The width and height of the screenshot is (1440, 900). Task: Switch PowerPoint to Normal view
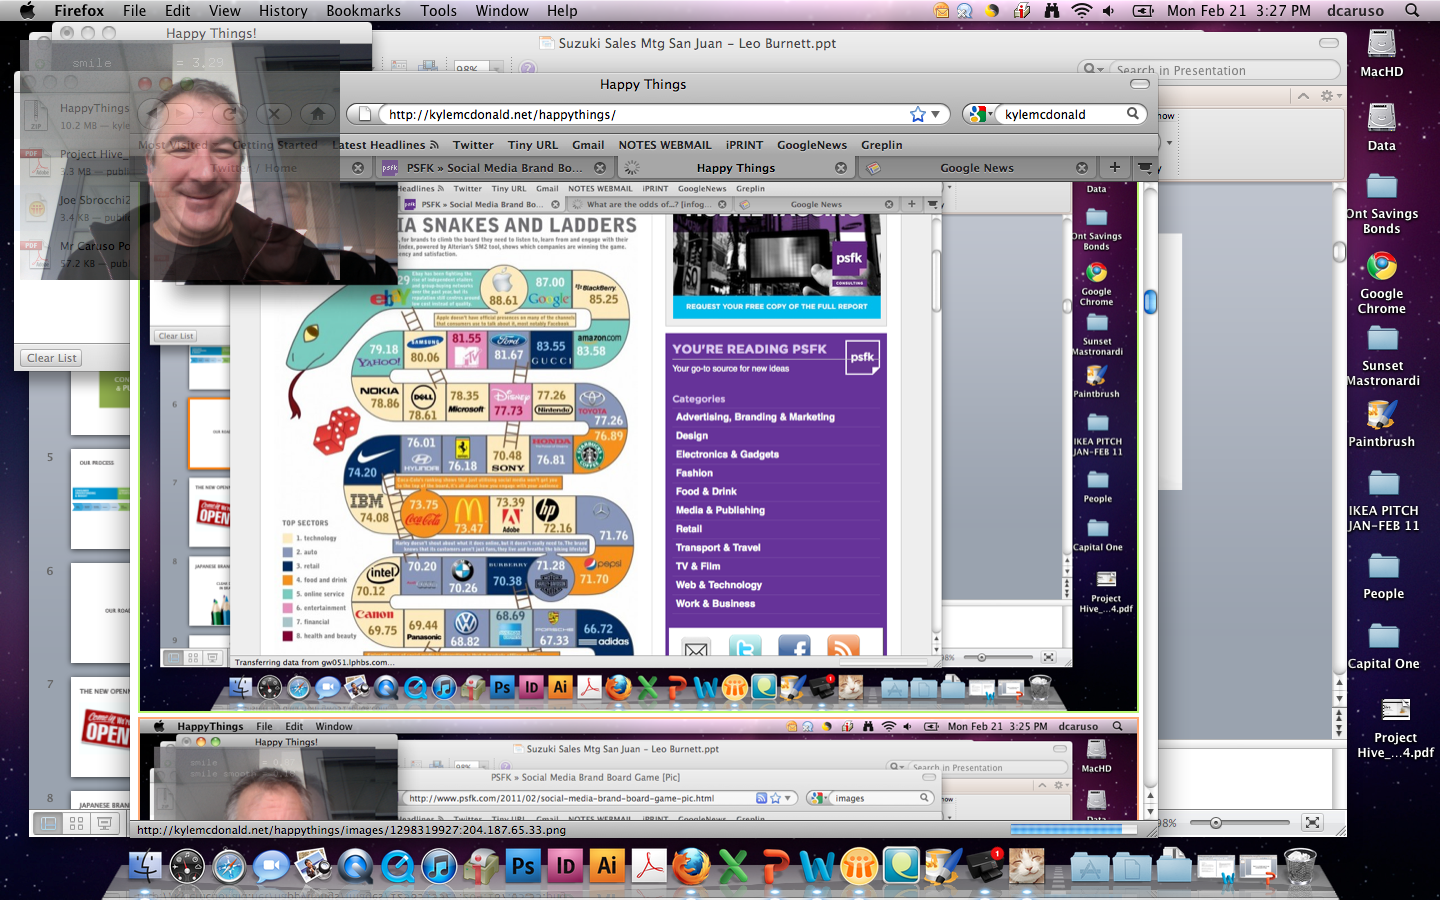pyautogui.click(x=47, y=823)
